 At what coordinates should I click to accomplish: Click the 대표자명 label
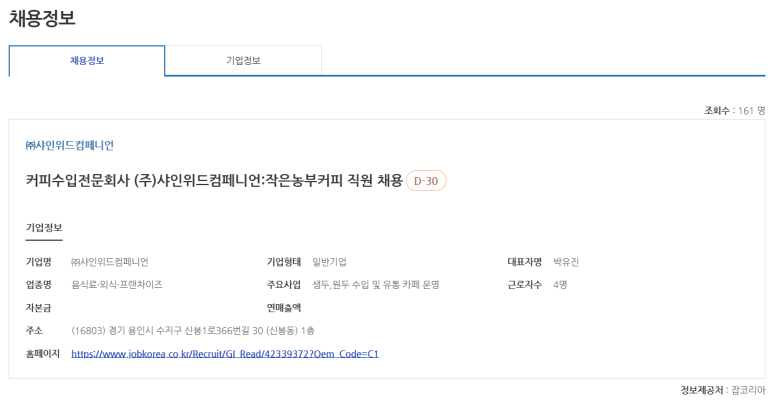click(x=525, y=262)
